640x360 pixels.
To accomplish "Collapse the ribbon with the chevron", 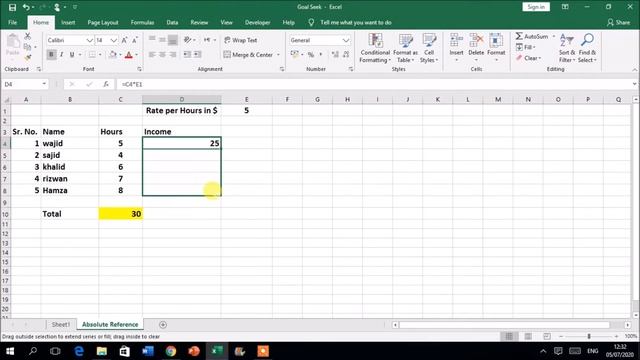I will point(635,70).
